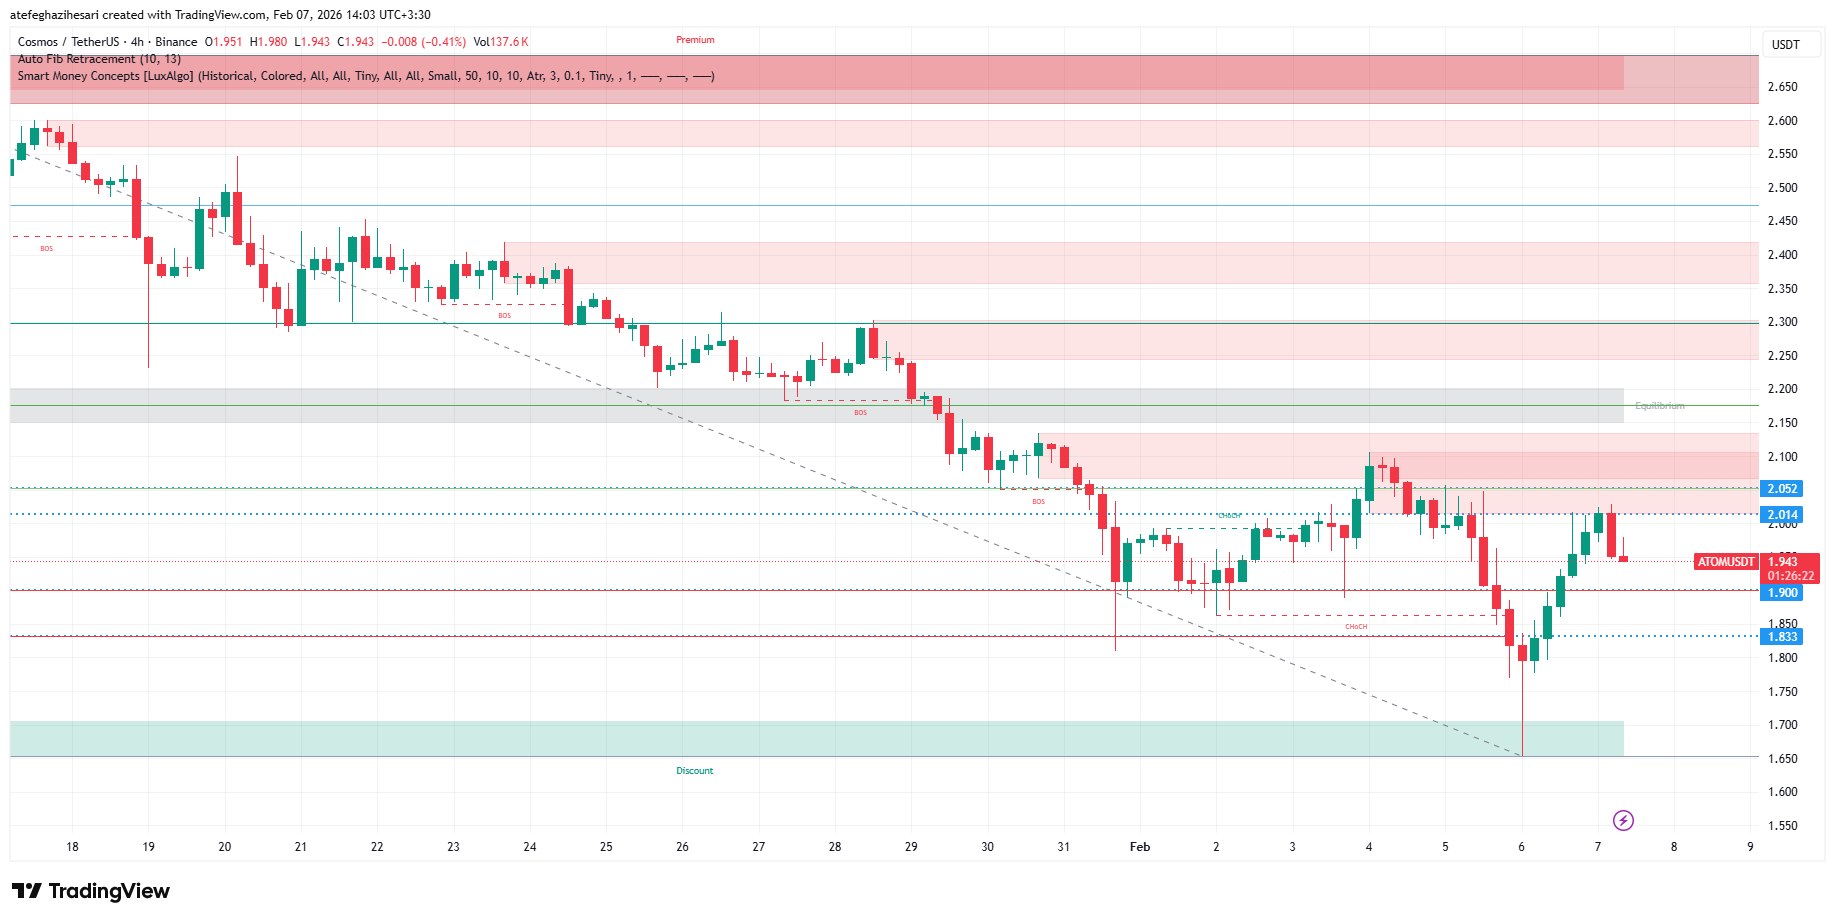Click the 01:26:22 candle countdown timer
The width and height of the screenshot is (1835, 921).
click(1790, 576)
